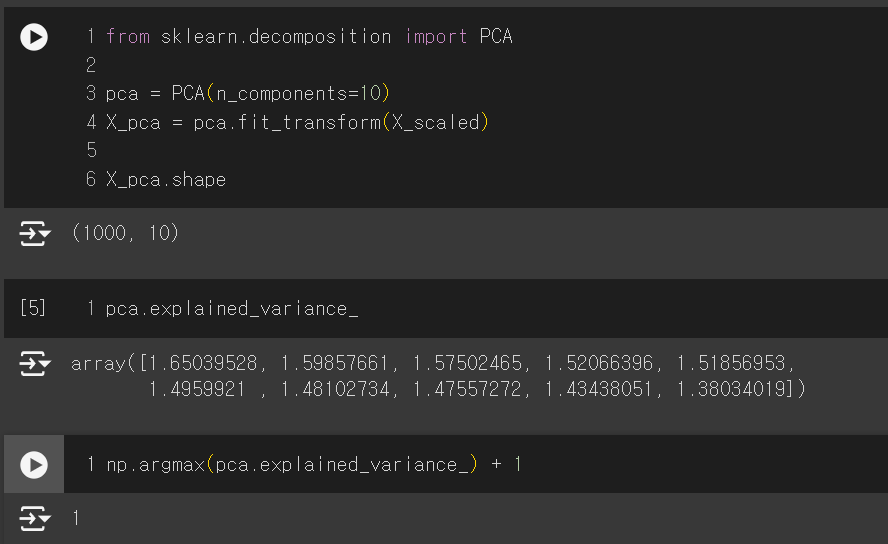Run the PCA import cell
The image size is (888, 544).
point(34,37)
